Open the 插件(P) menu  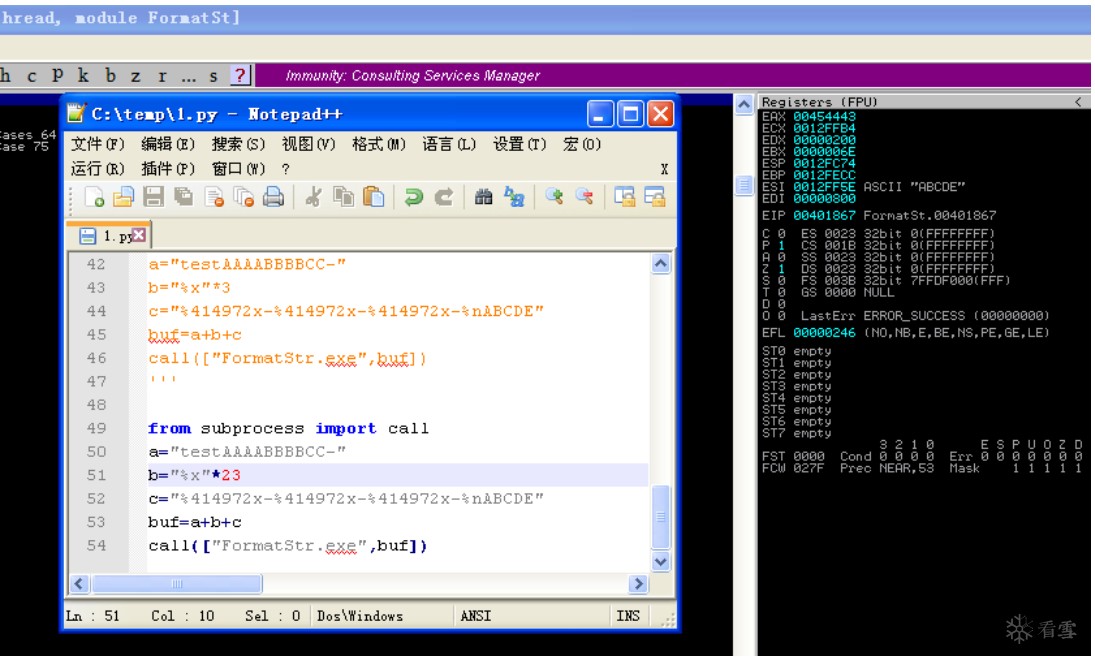(x=168, y=169)
